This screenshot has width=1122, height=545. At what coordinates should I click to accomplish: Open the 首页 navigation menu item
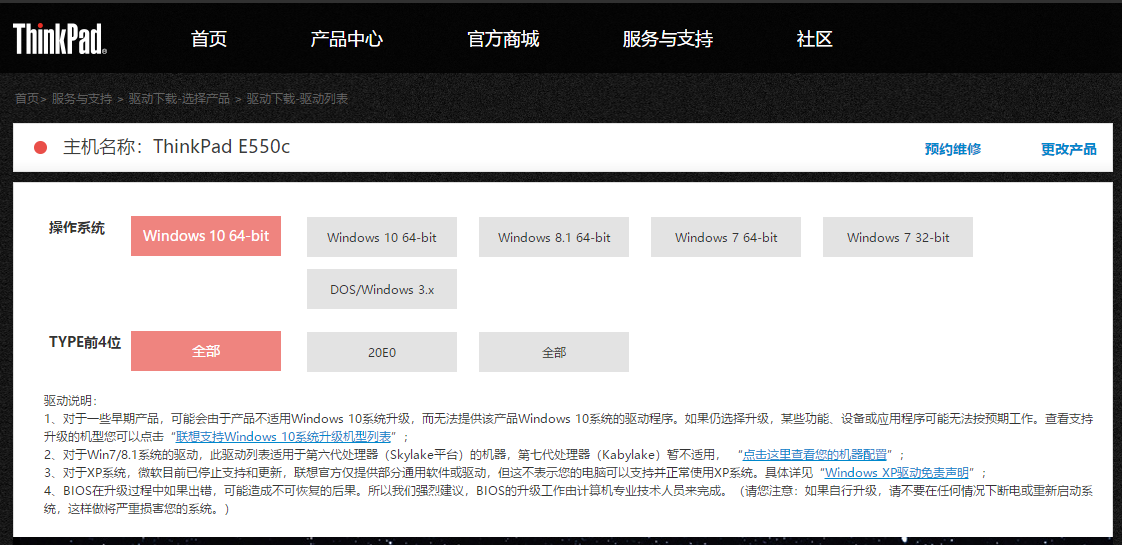point(209,39)
